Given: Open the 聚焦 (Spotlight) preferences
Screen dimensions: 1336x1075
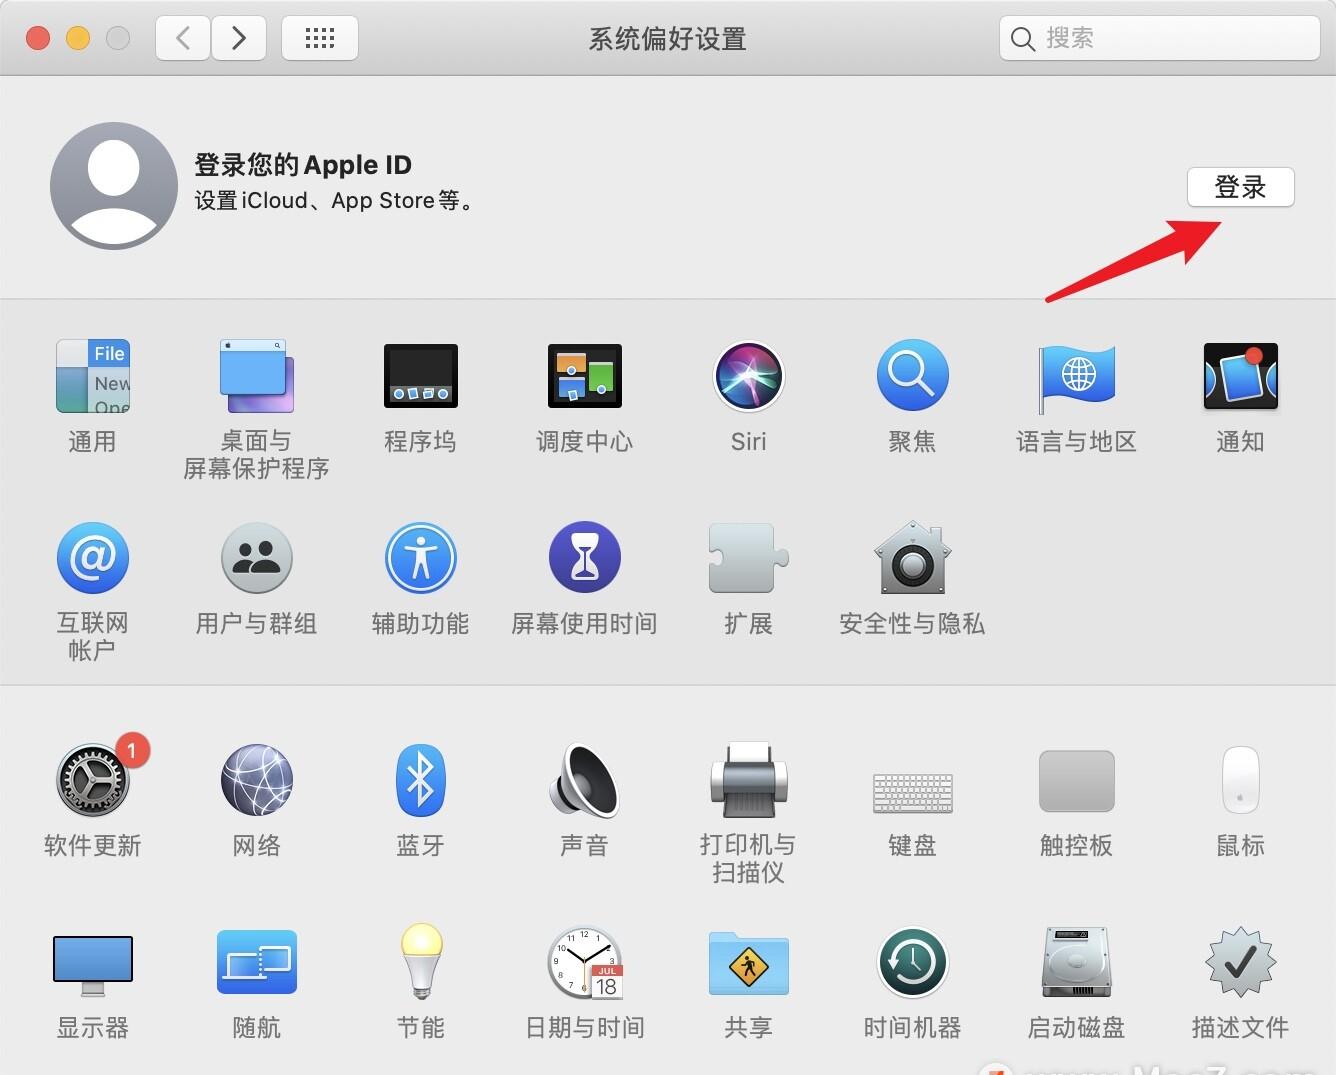Looking at the screenshot, I should tap(912, 376).
